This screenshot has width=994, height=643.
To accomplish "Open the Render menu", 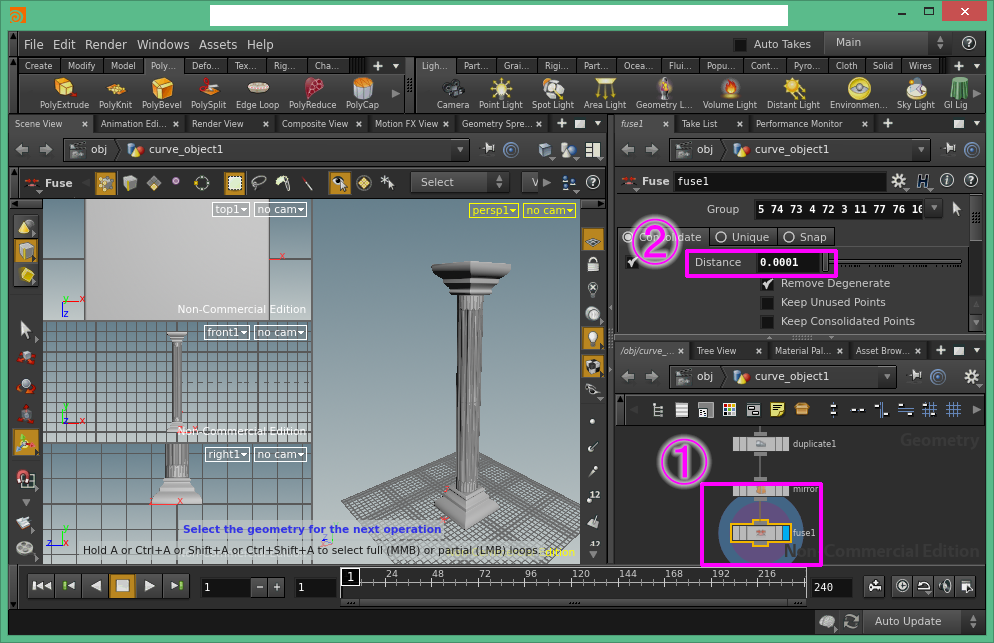I will tap(105, 45).
